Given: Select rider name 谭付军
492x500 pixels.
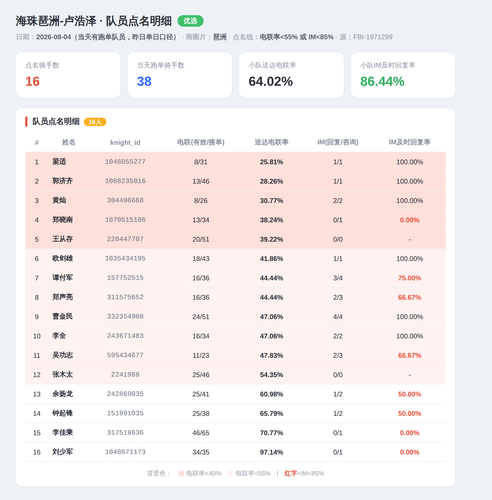Looking at the screenshot, I should [63, 278].
